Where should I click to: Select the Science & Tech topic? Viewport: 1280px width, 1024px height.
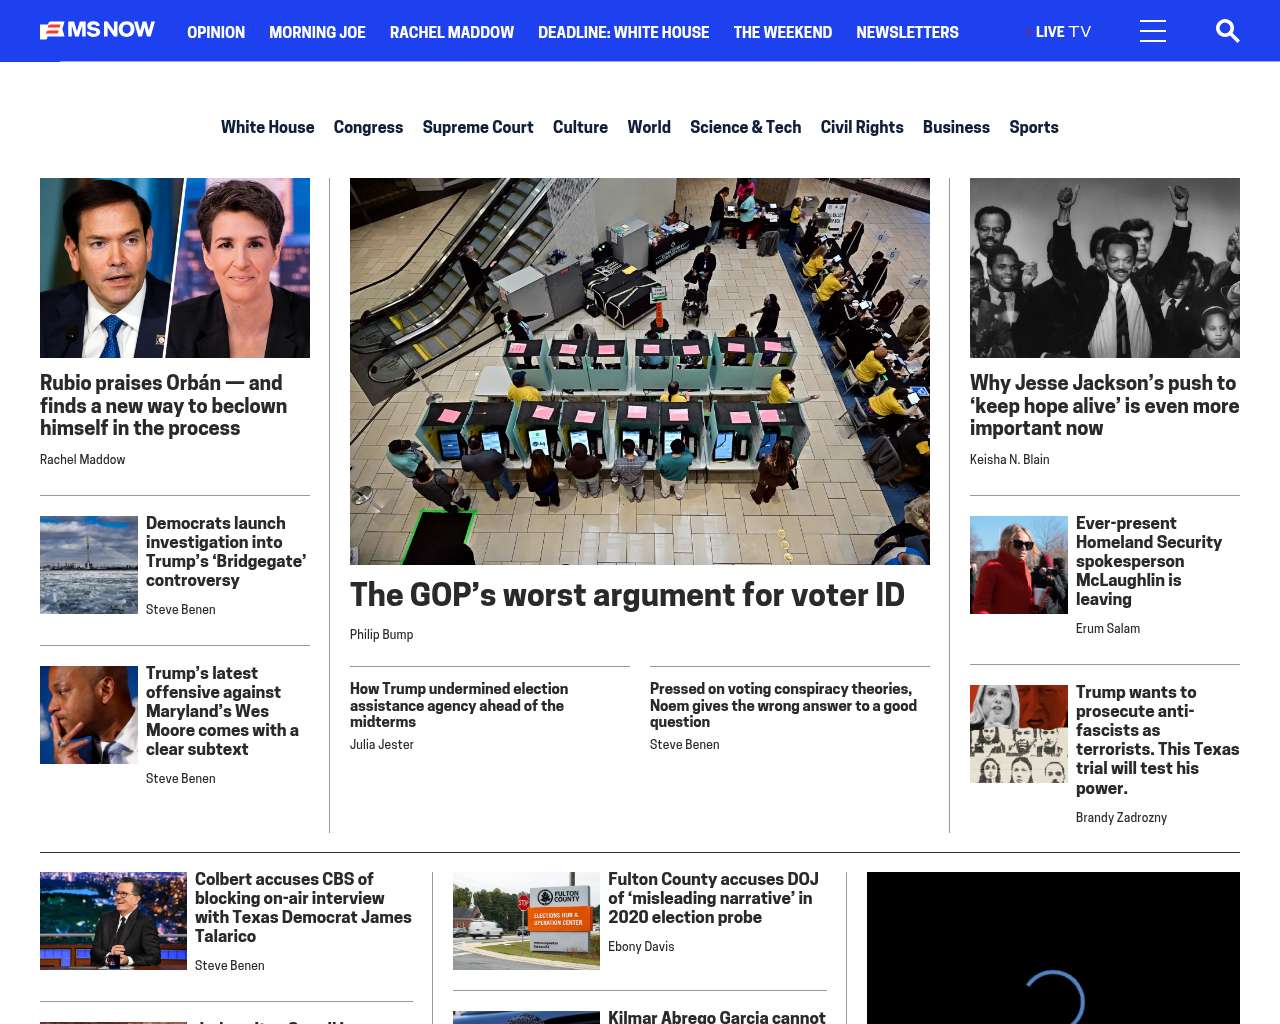coord(745,127)
